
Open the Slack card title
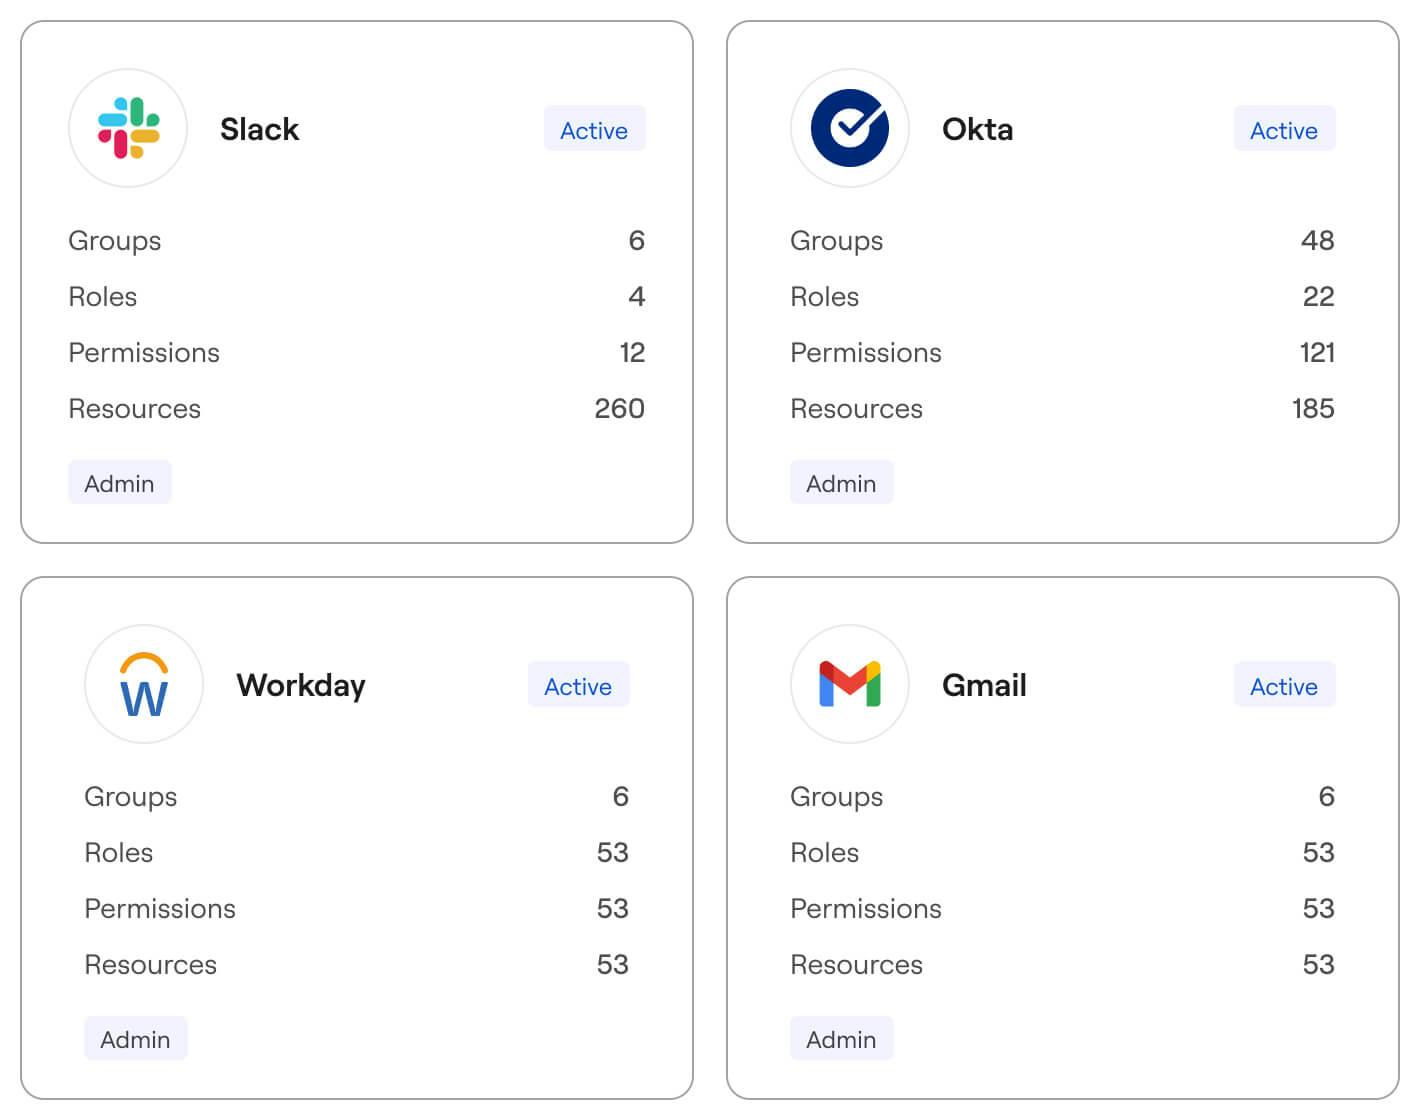click(x=259, y=129)
